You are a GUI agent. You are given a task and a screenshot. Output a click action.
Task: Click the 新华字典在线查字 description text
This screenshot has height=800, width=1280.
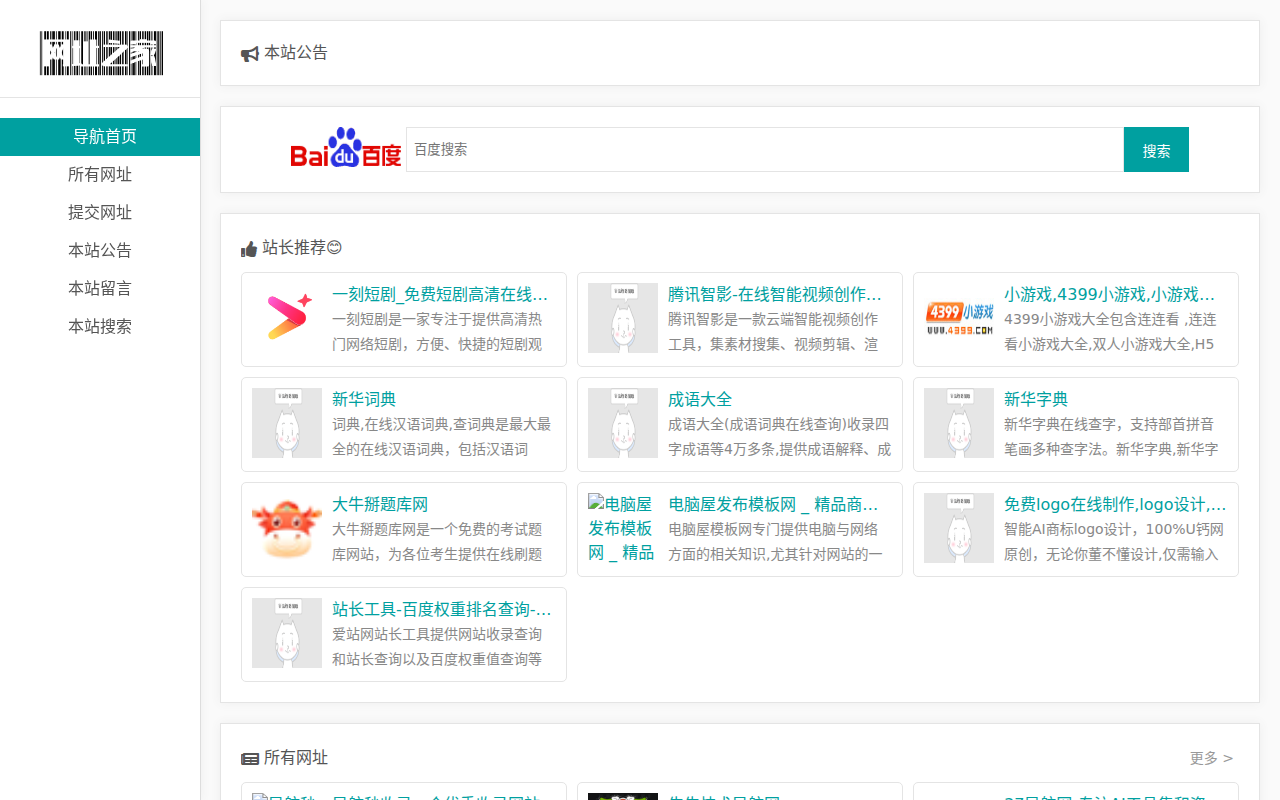pyautogui.click(x=1112, y=437)
